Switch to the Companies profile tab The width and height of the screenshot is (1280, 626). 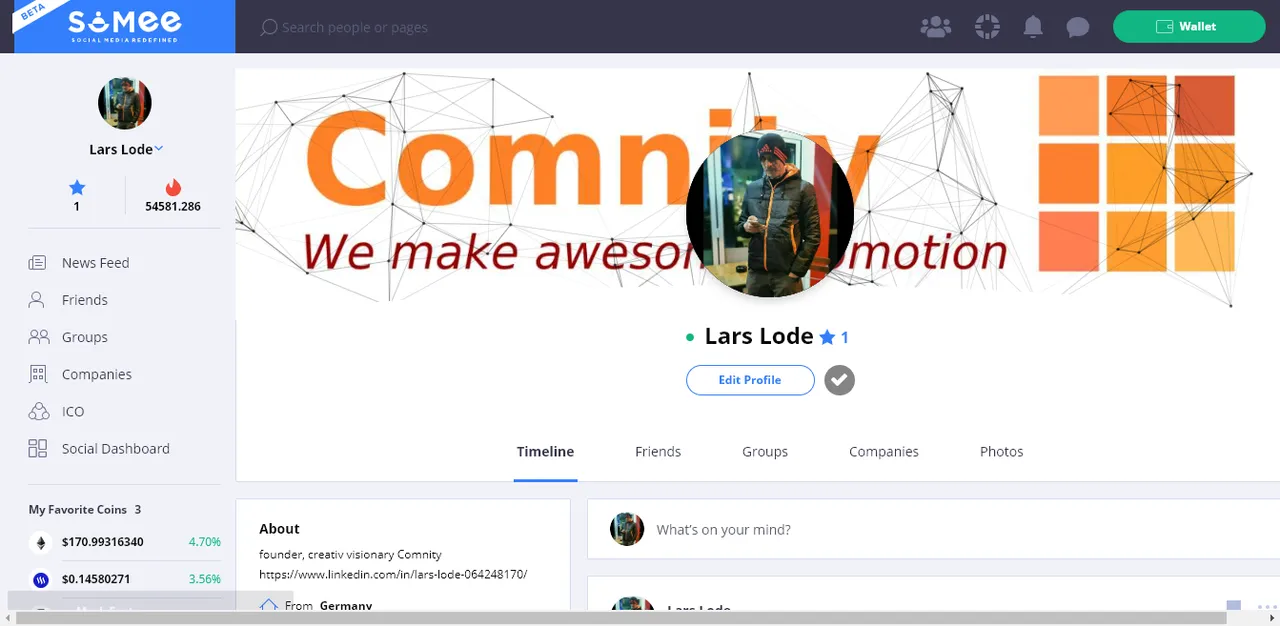pos(884,452)
